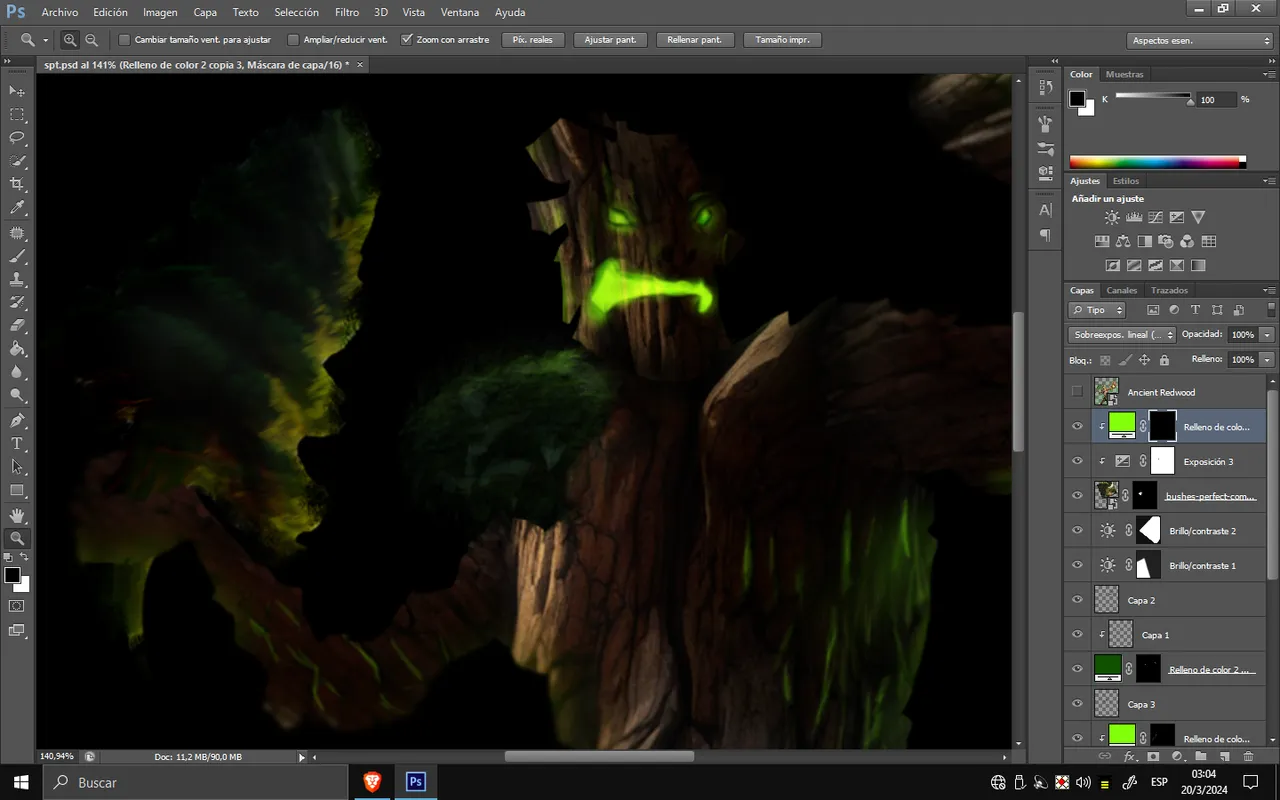Screen dimensions: 1280x800
Task: Open the Capas panel options menu
Action: (x=1270, y=290)
